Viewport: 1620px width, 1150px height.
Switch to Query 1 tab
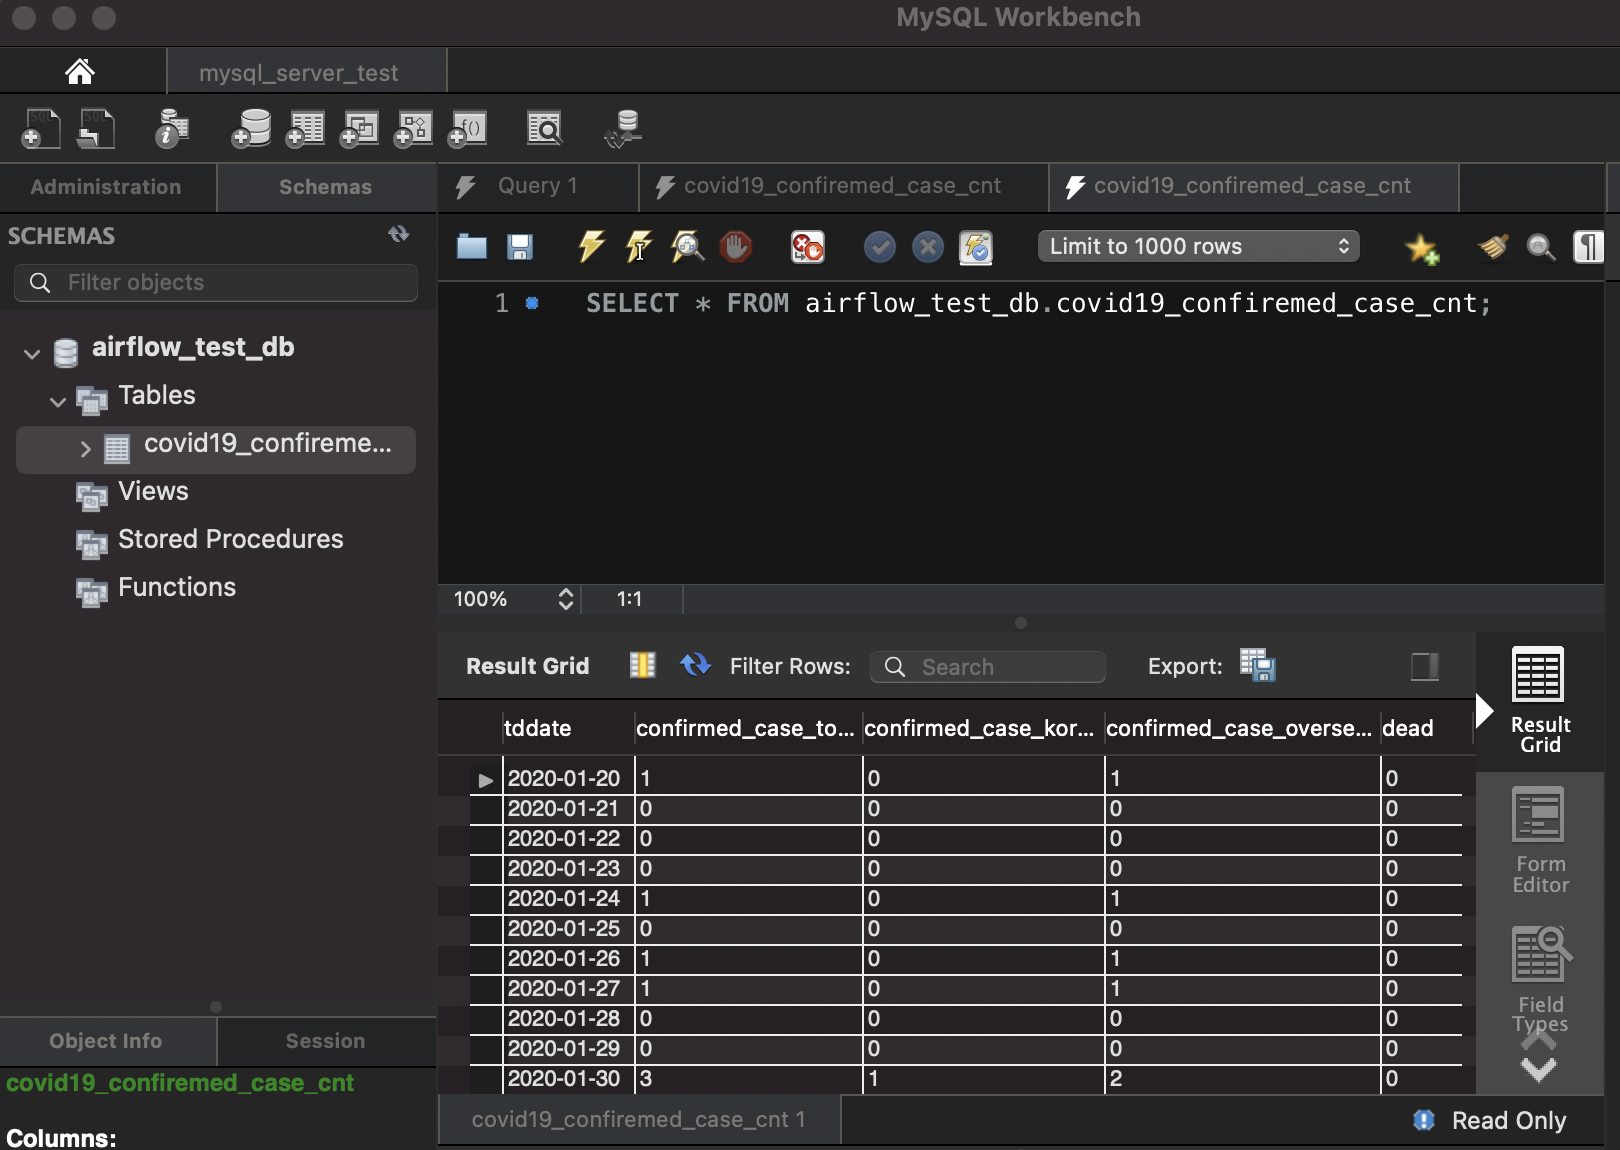[x=538, y=187]
